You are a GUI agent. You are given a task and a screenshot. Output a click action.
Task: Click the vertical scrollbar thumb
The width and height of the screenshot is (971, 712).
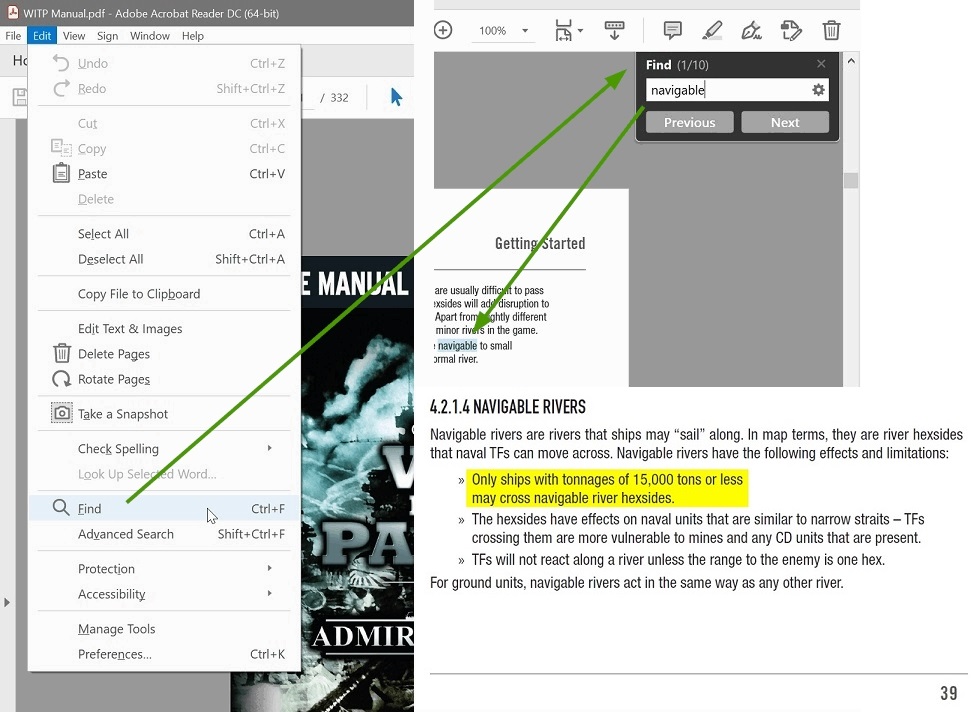tap(851, 180)
